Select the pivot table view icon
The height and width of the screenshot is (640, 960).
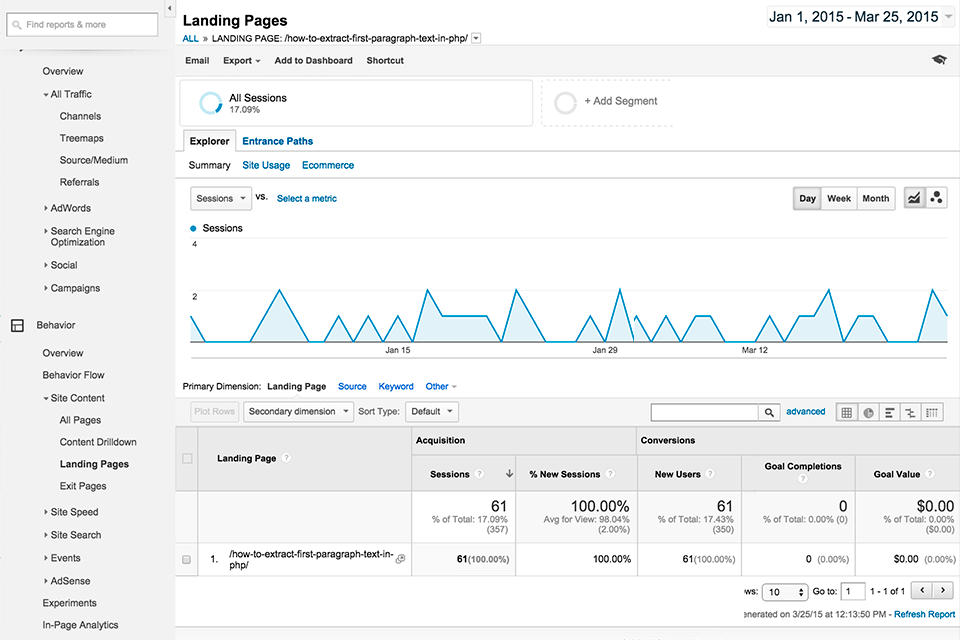(x=932, y=412)
